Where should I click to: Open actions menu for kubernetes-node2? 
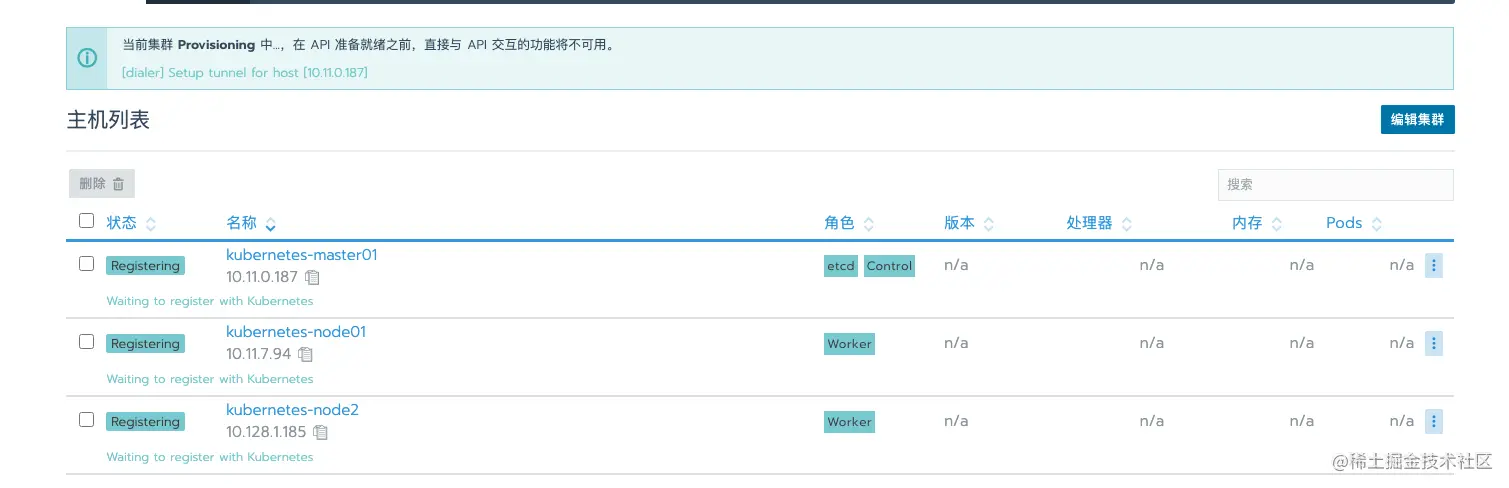1433,421
